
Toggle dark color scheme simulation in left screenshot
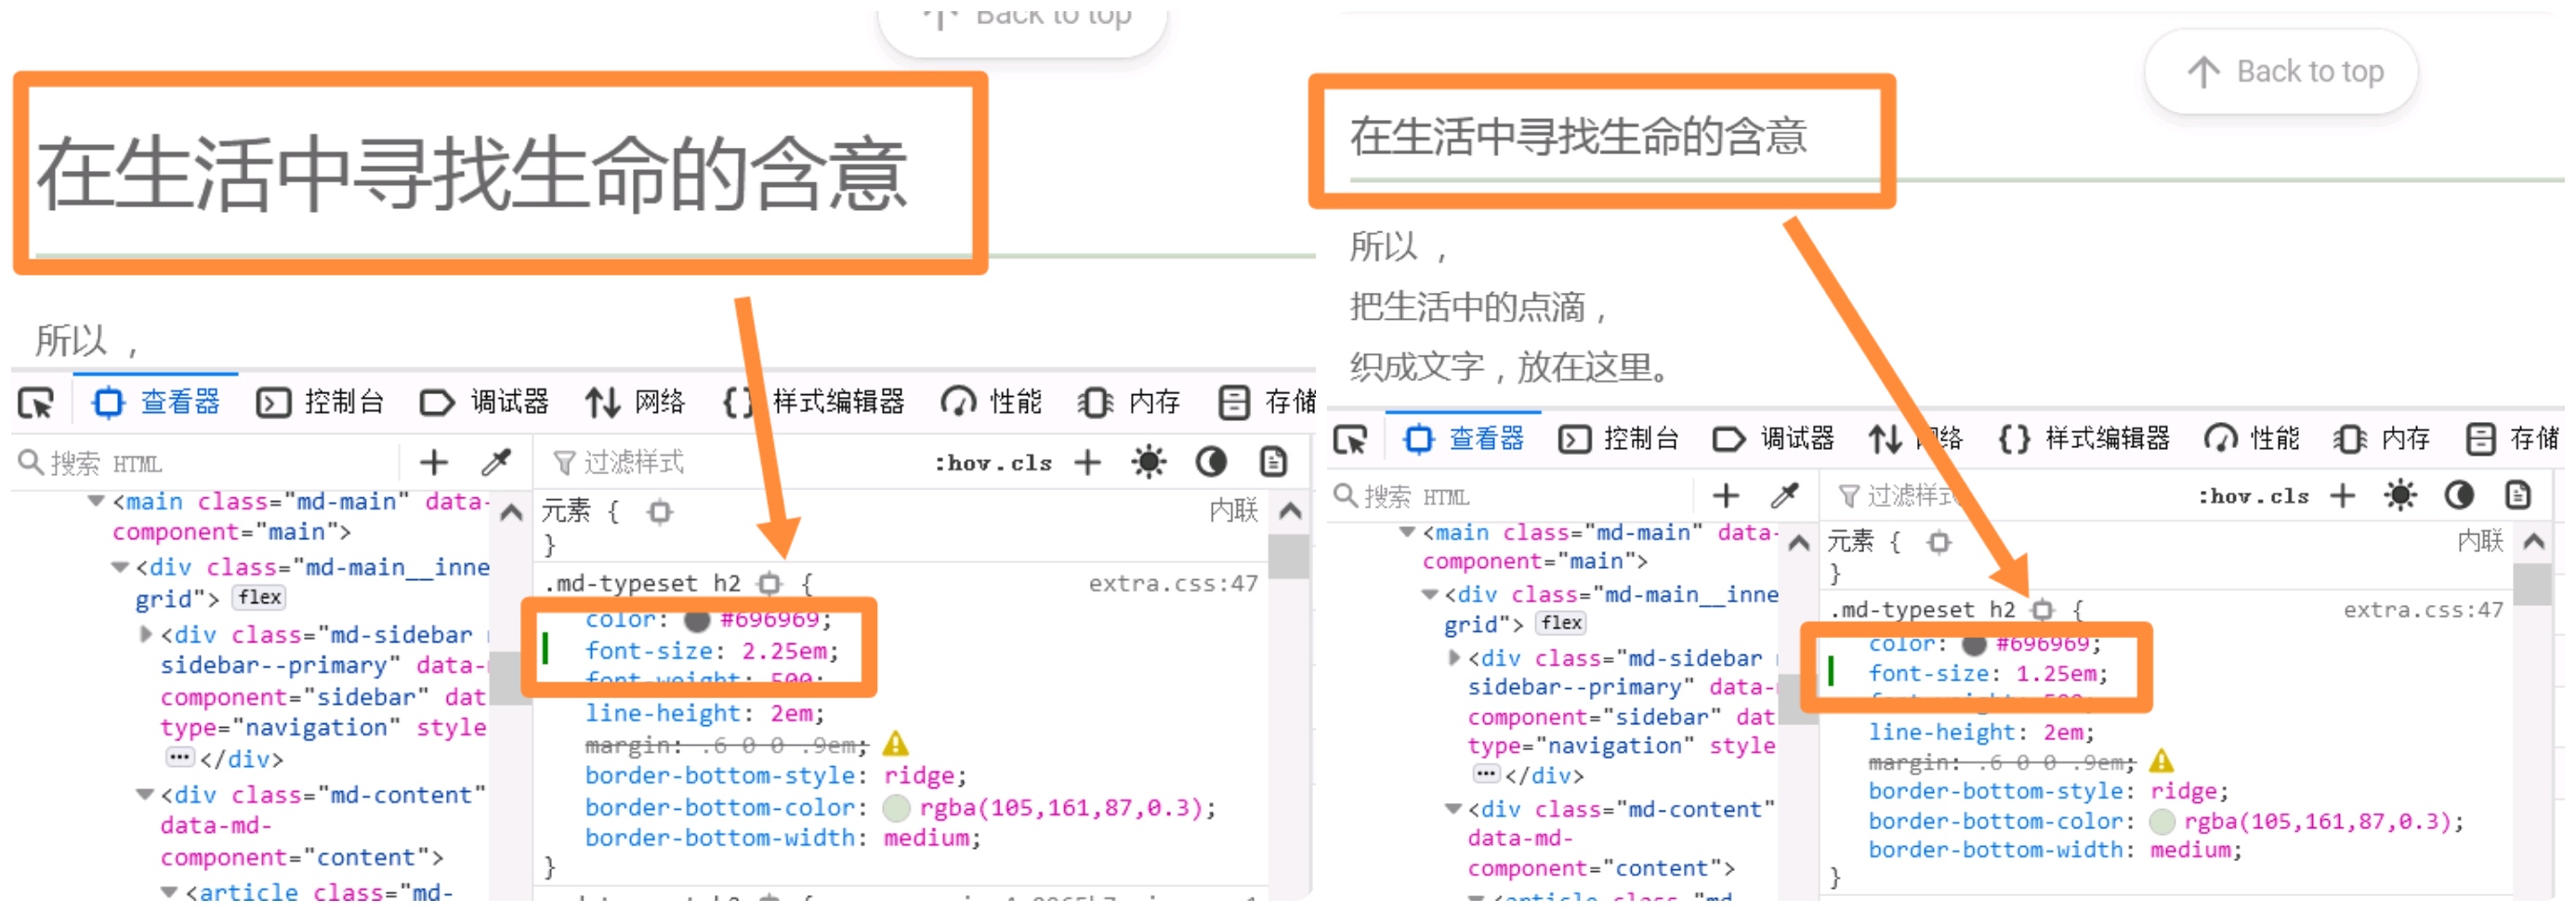pos(1210,463)
